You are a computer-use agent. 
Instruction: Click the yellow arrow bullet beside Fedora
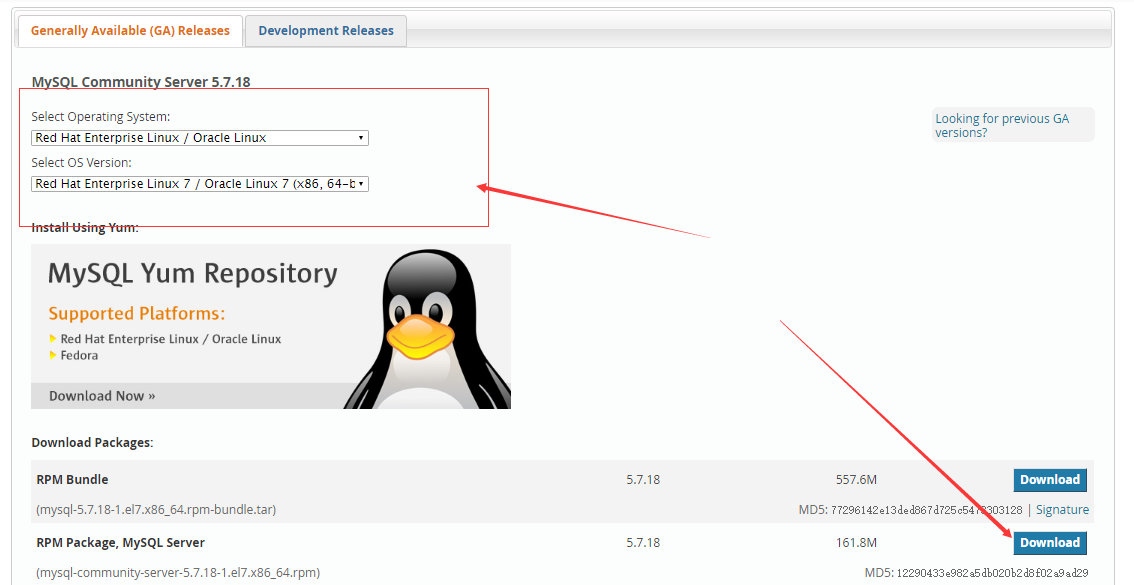[53, 356]
